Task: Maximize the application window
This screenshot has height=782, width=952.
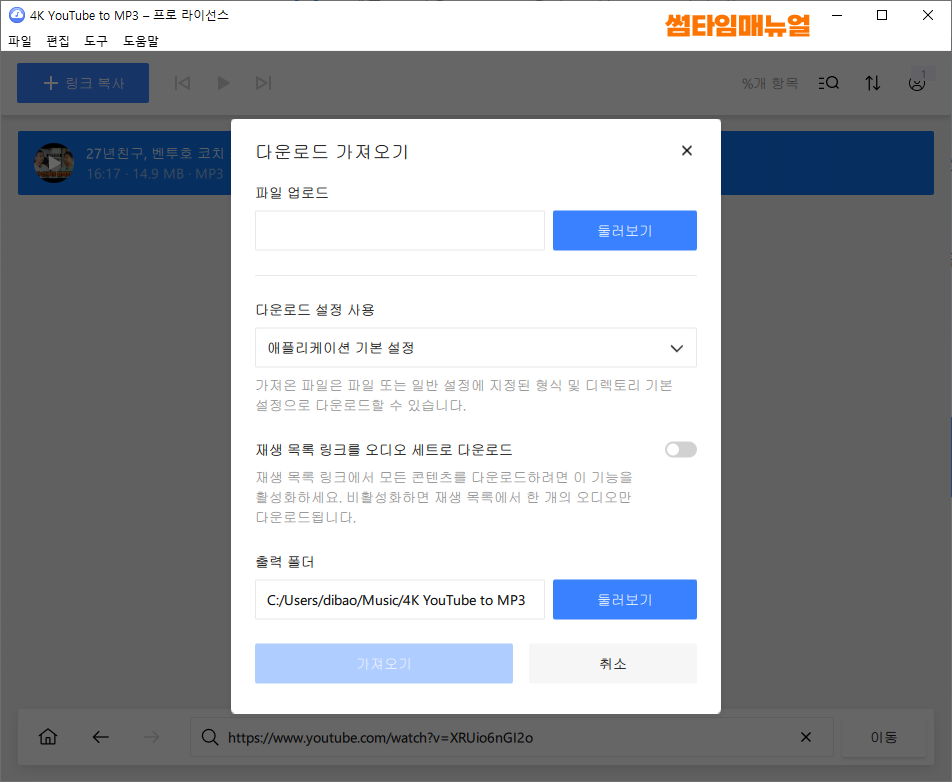Action: click(882, 15)
